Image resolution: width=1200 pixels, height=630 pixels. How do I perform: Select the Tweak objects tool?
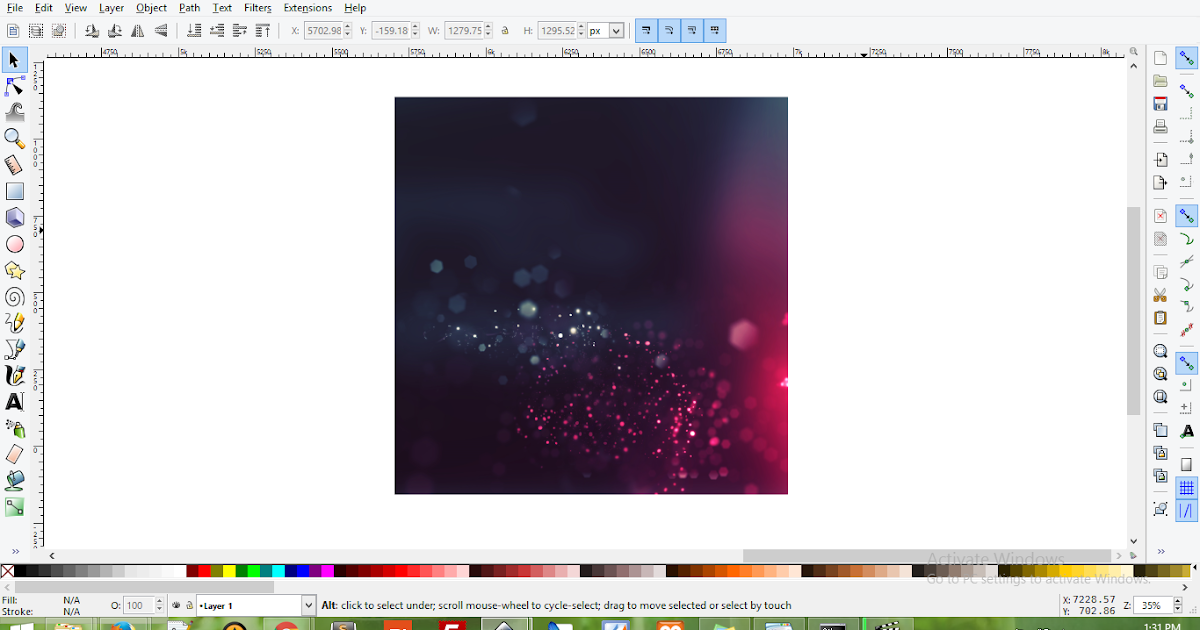tap(15, 112)
